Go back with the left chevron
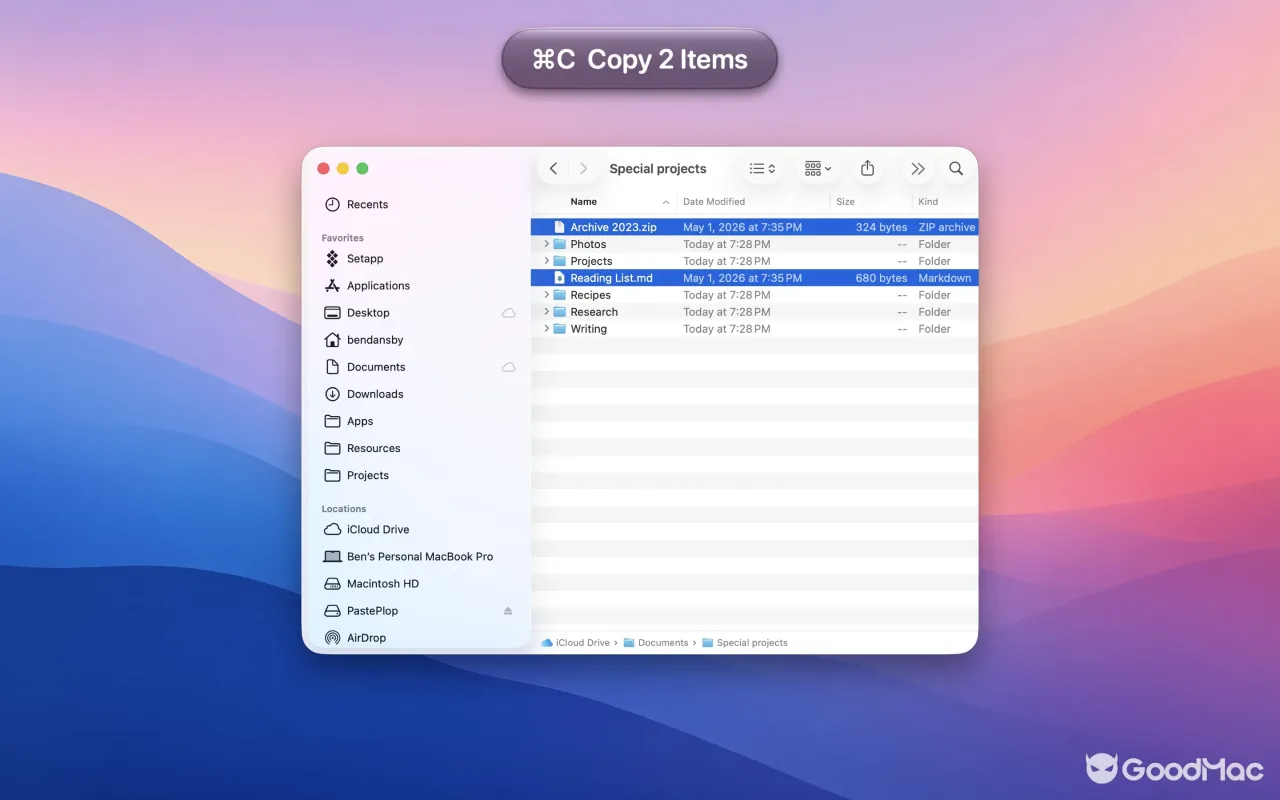The height and width of the screenshot is (800, 1280). (553, 169)
